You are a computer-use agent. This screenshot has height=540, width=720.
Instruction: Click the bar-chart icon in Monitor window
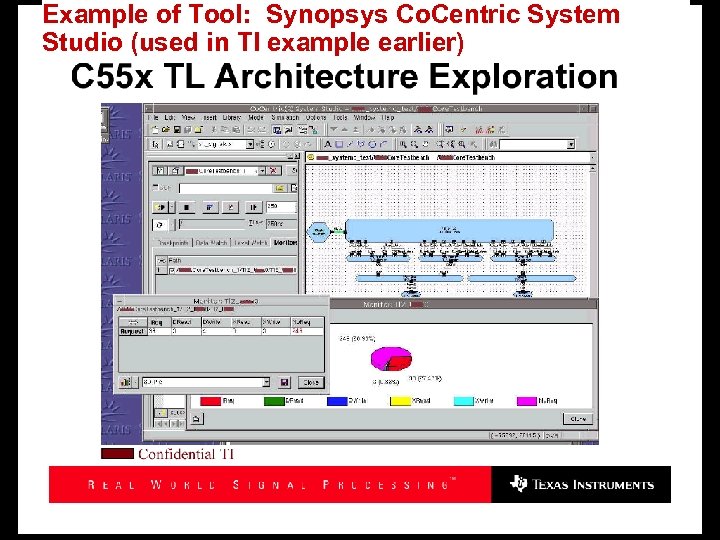click(125, 382)
